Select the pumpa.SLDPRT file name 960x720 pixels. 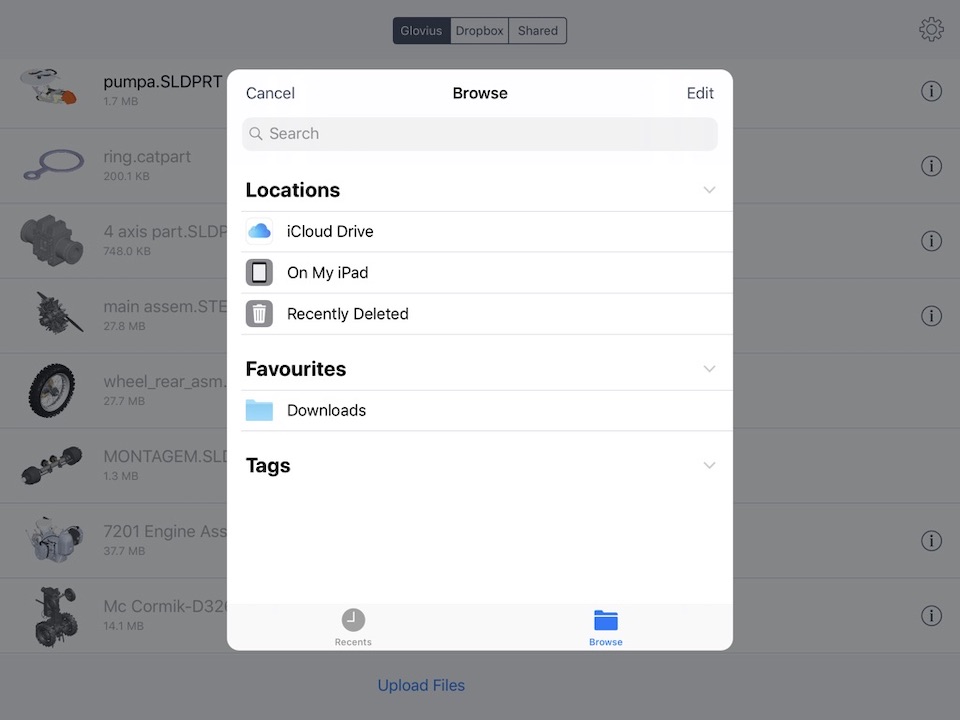click(x=162, y=81)
